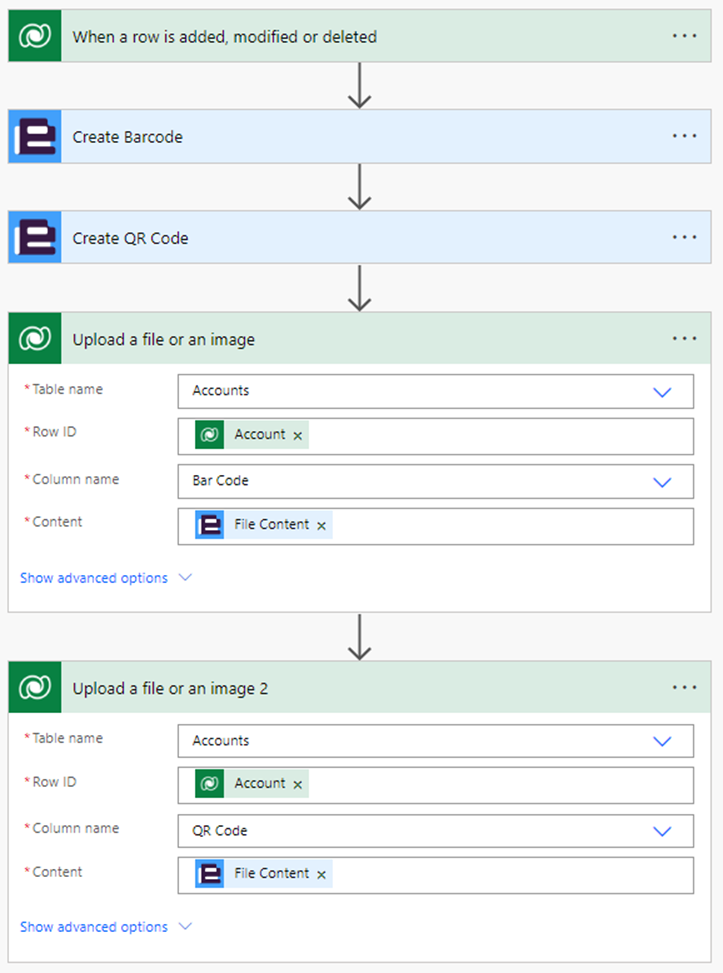
Task: Remove Account token from first Row ID field
Action: click(298, 436)
